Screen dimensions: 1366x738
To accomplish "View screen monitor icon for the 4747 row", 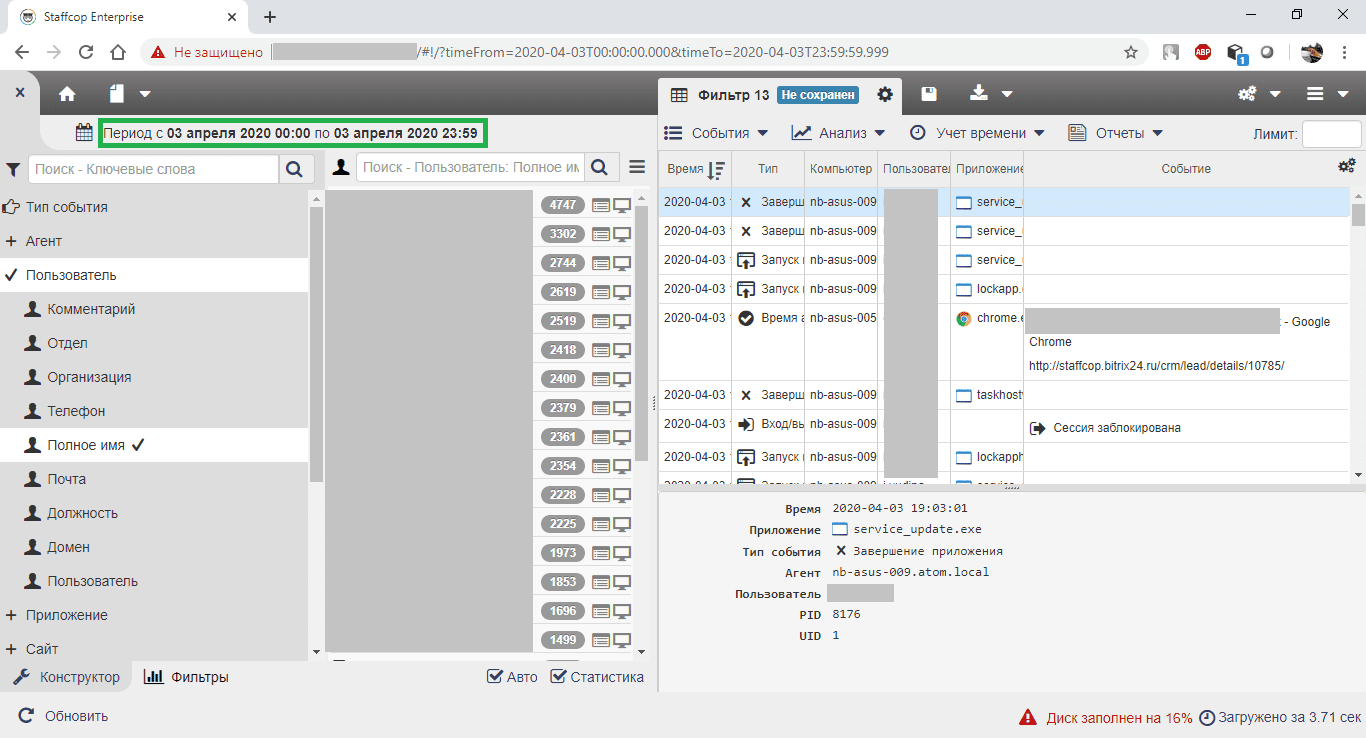I will click(622, 205).
